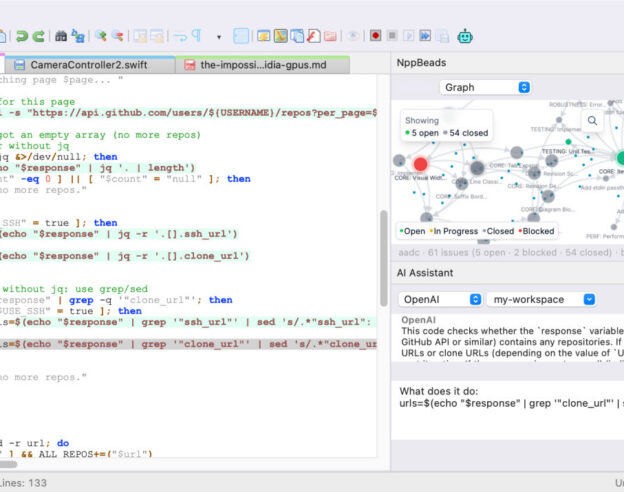The height and width of the screenshot is (492, 624).
Task: Redo the last undone edit
Action: pos(39,36)
